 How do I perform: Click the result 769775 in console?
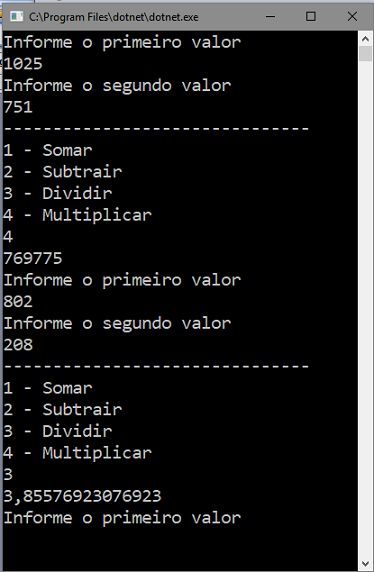[x=33, y=258]
